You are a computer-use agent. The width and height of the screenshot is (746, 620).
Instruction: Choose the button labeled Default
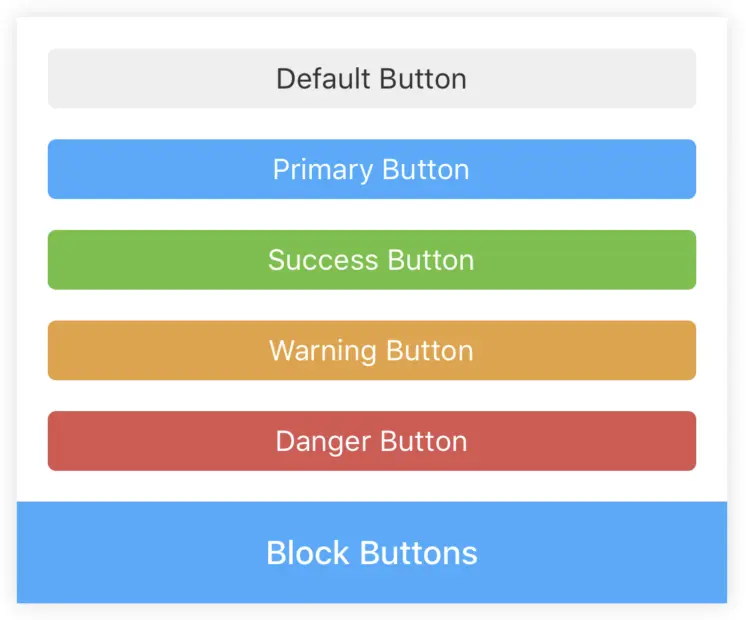(371, 78)
